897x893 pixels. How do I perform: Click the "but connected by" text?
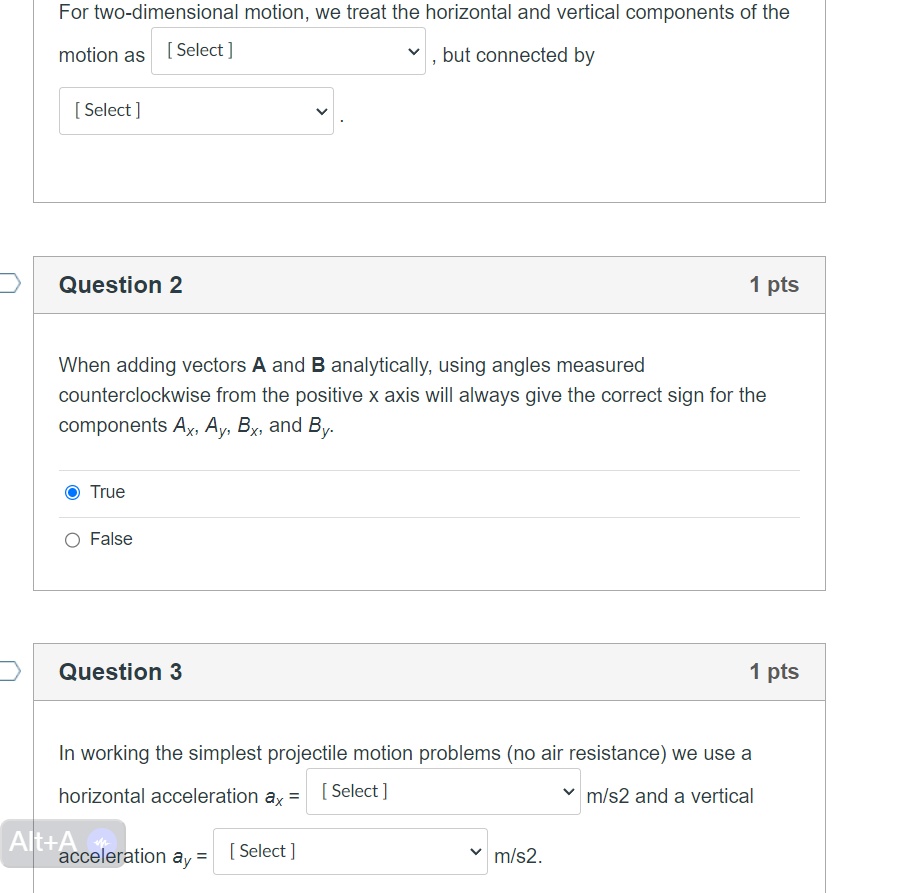click(x=518, y=56)
